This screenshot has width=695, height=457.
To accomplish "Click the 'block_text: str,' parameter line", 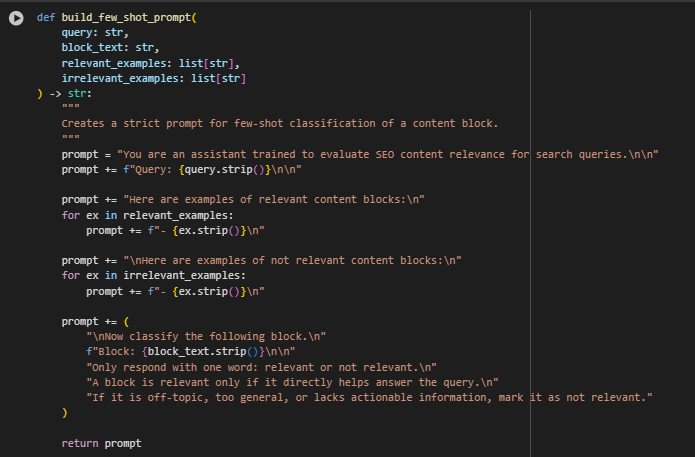I will click(x=110, y=47).
